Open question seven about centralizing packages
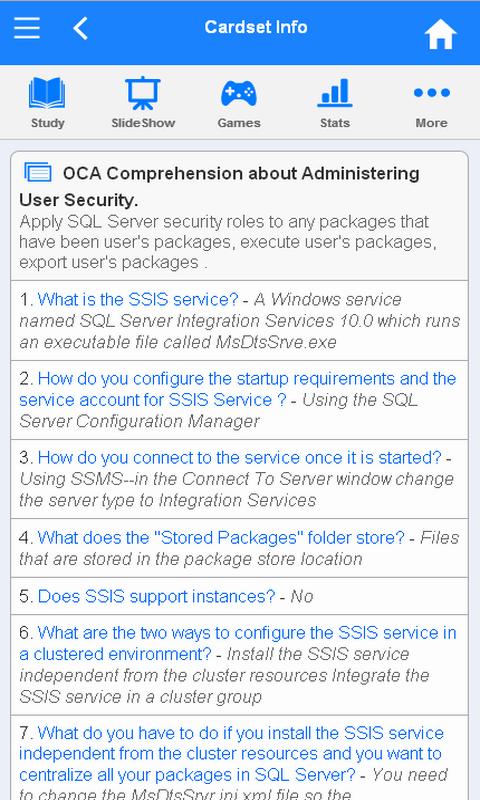 [x=231, y=754]
